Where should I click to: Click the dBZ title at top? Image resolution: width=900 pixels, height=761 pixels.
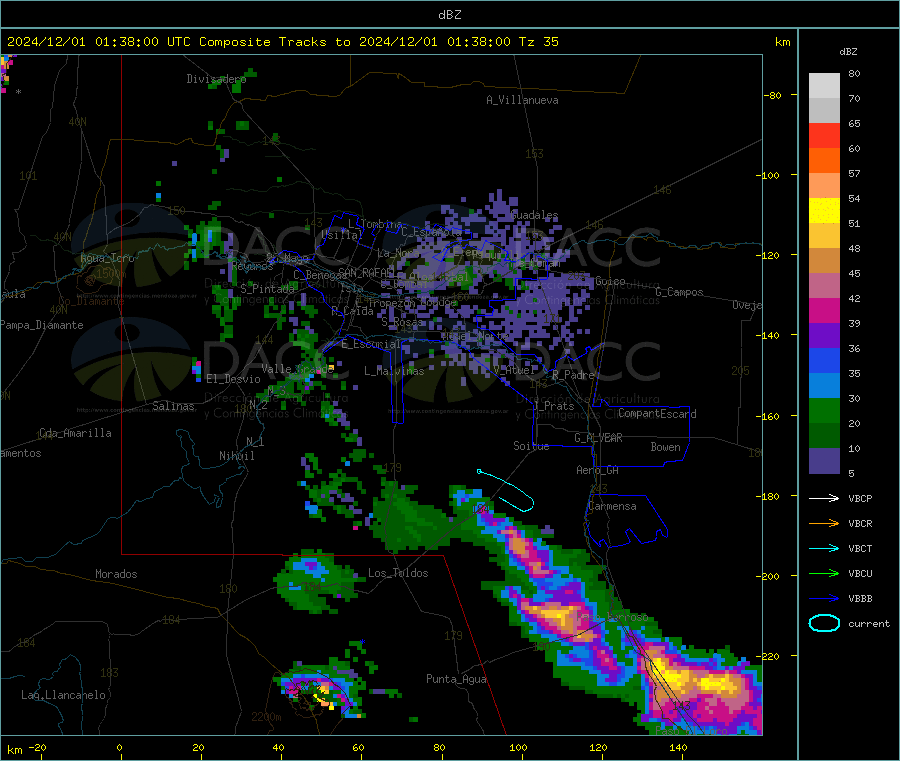[449, 15]
